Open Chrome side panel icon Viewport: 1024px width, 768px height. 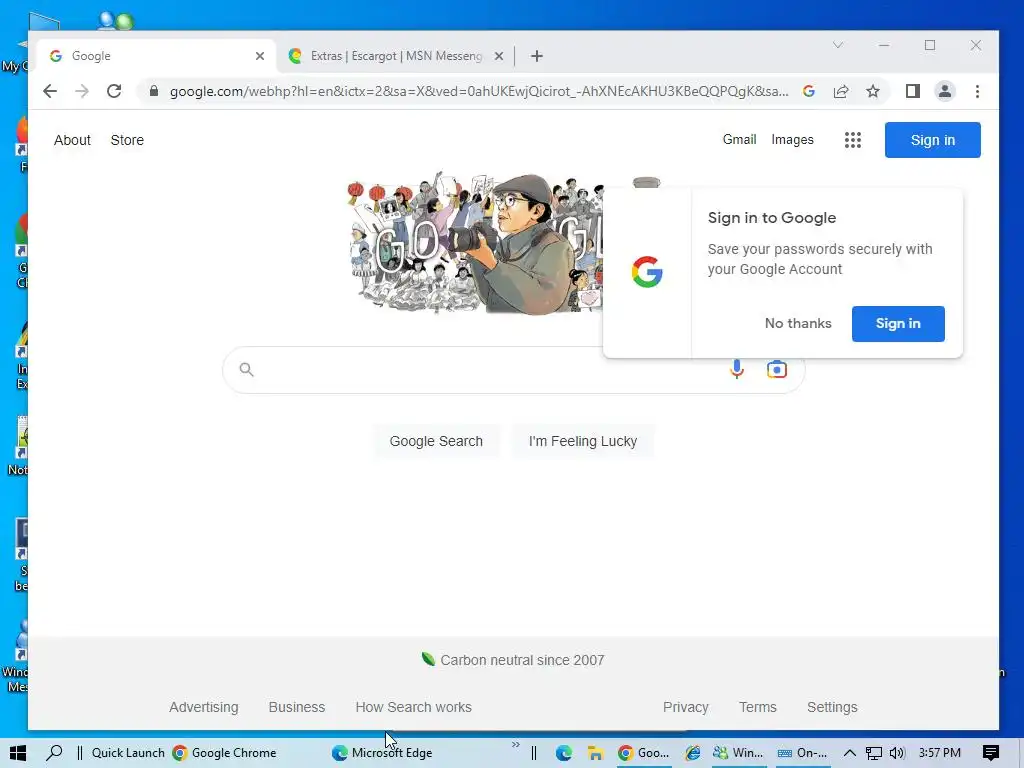tap(912, 91)
